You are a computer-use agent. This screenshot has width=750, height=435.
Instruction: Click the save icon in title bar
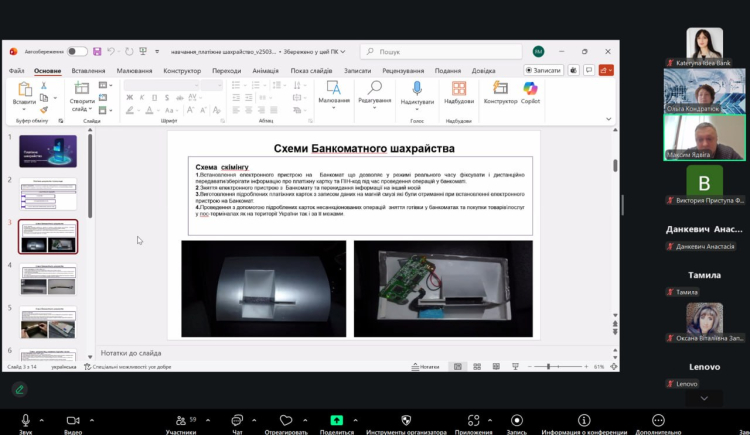(x=97, y=51)
